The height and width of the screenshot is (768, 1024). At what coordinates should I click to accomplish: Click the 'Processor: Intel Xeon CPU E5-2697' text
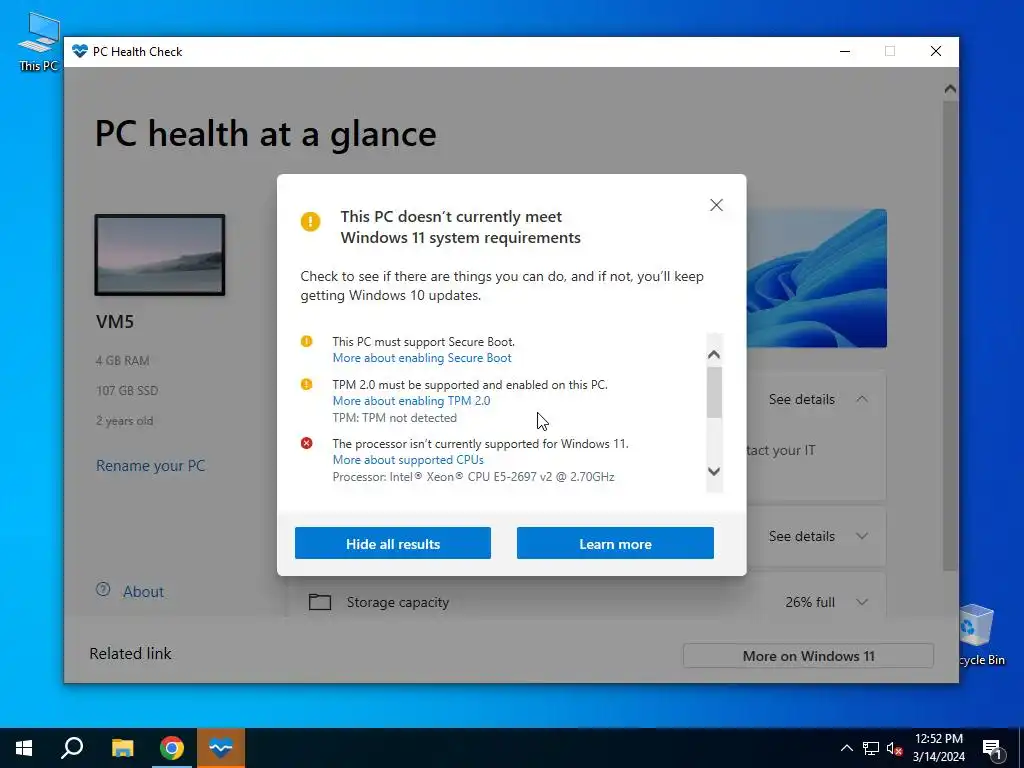pyautogui.click(x=473, y=477)
